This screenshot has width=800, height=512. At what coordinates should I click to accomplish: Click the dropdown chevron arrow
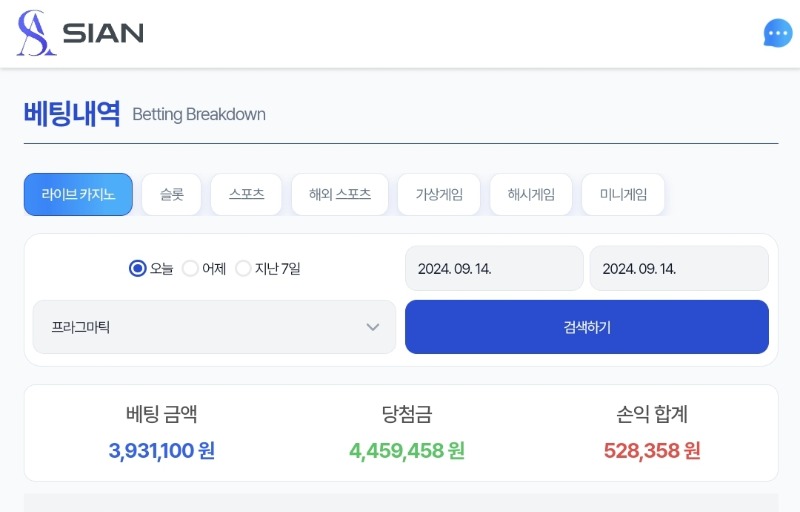point(373,327)
